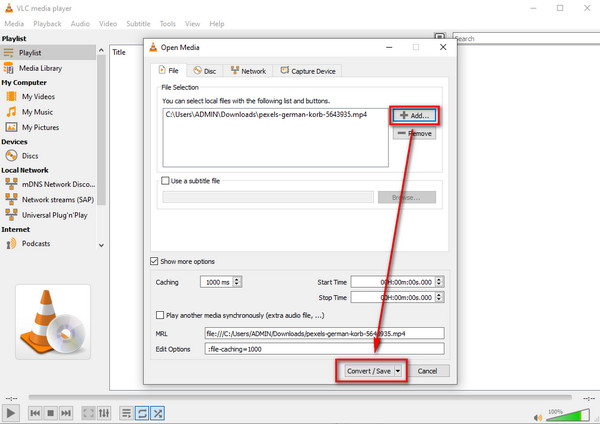Click the playback seek bar

(x=300, y=398)
